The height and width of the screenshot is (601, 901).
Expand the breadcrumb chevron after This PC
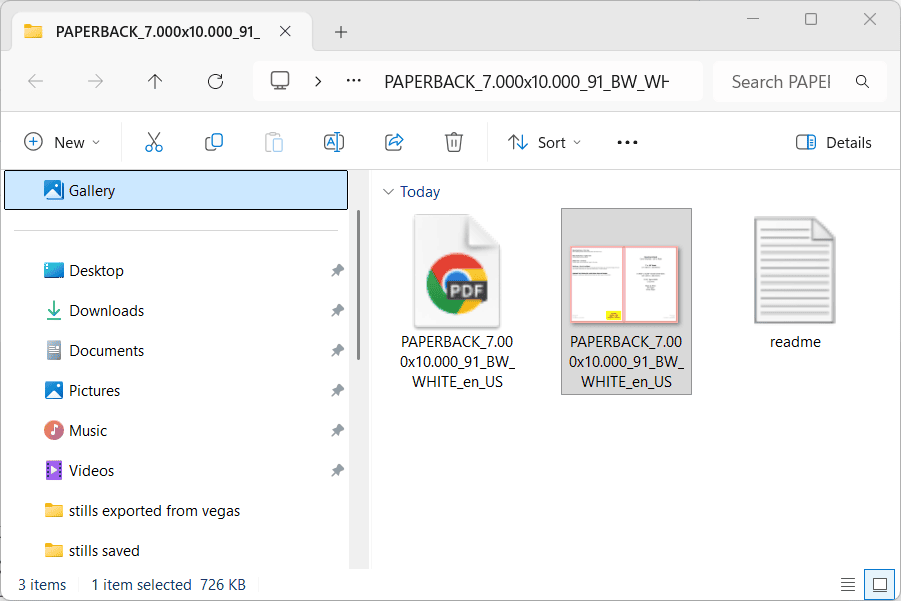point(318,82)
